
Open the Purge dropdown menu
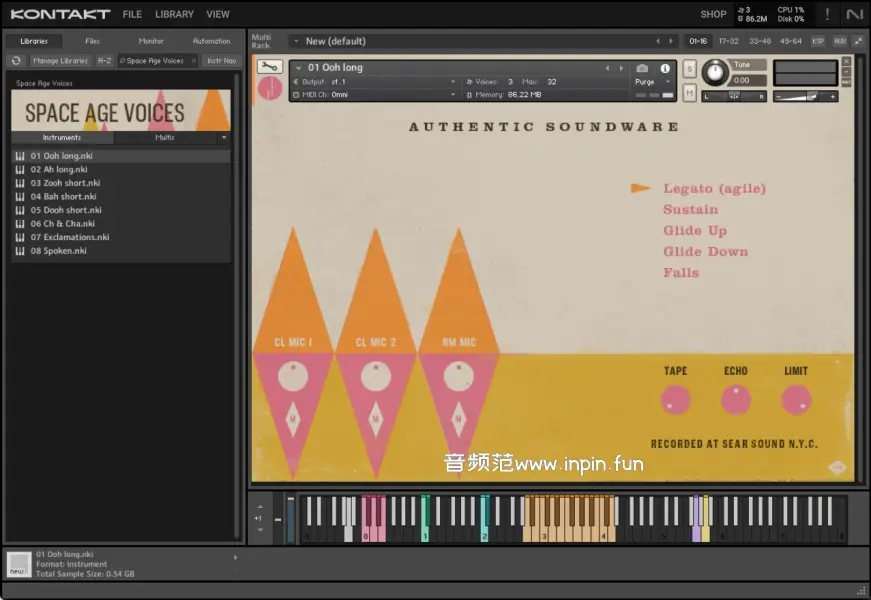pos(650,82)
